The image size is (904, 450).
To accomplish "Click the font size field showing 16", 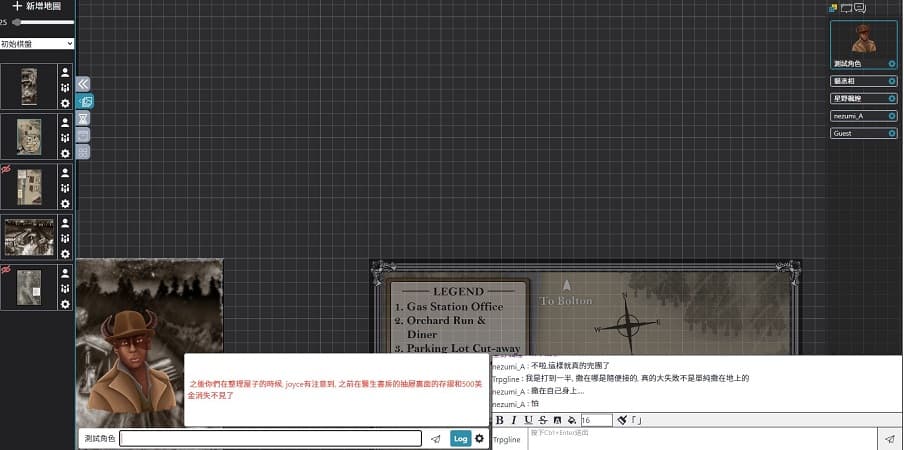I will [x=596, y=420].
